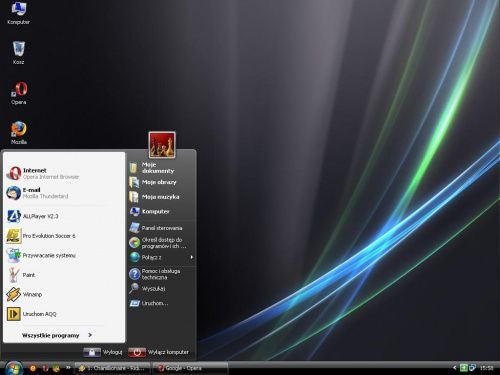Click the 15:58 taskbar clock

[x=487, y=368]
